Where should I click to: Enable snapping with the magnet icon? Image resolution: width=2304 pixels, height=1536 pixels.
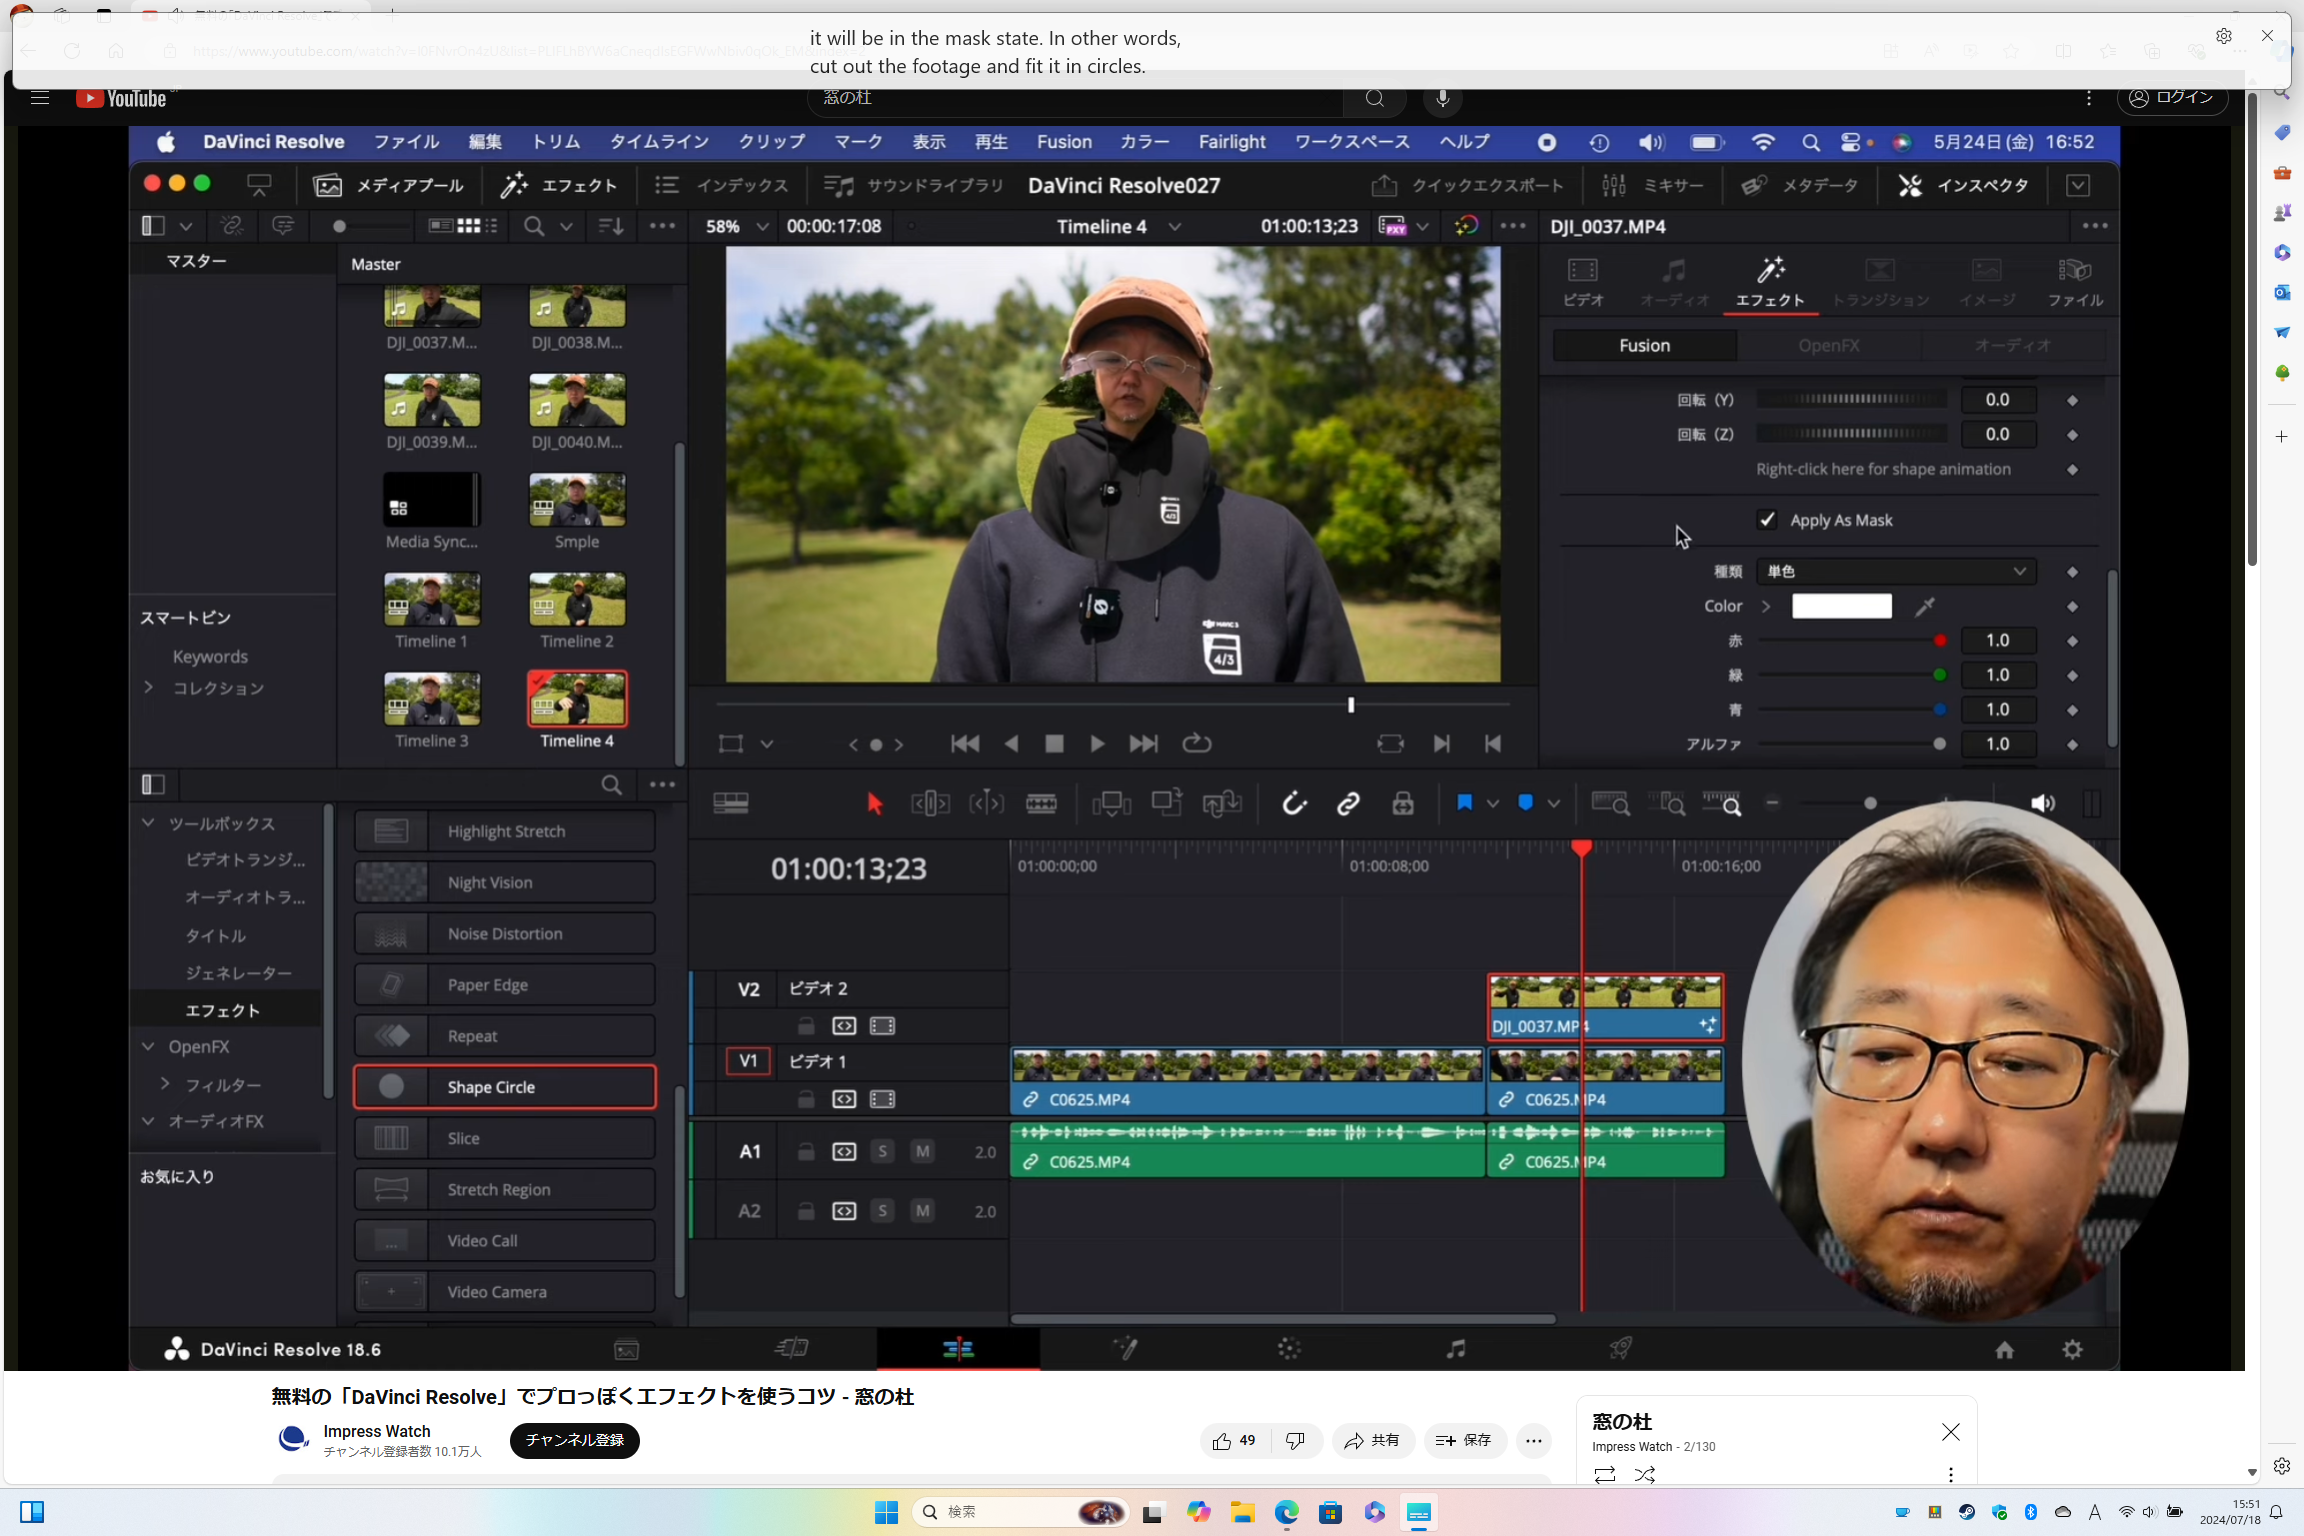[x=1293, y=803]
